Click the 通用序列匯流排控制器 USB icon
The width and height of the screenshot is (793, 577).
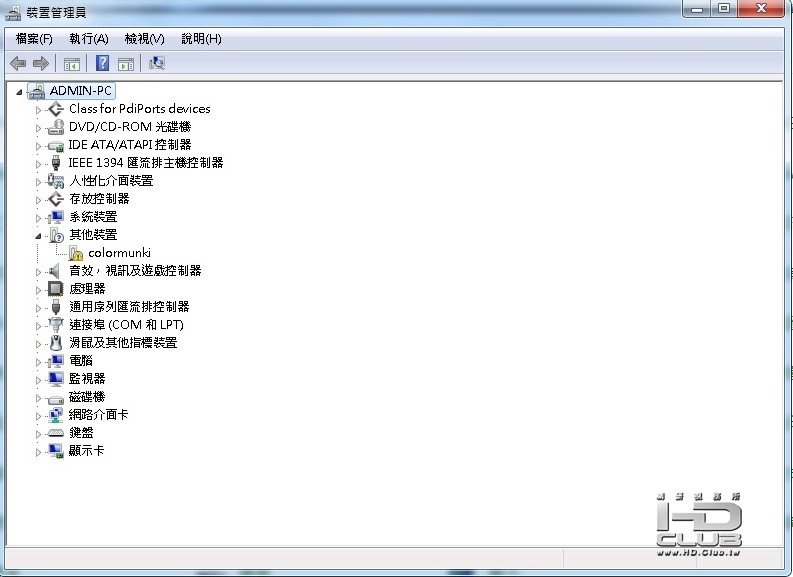point(56,307)
